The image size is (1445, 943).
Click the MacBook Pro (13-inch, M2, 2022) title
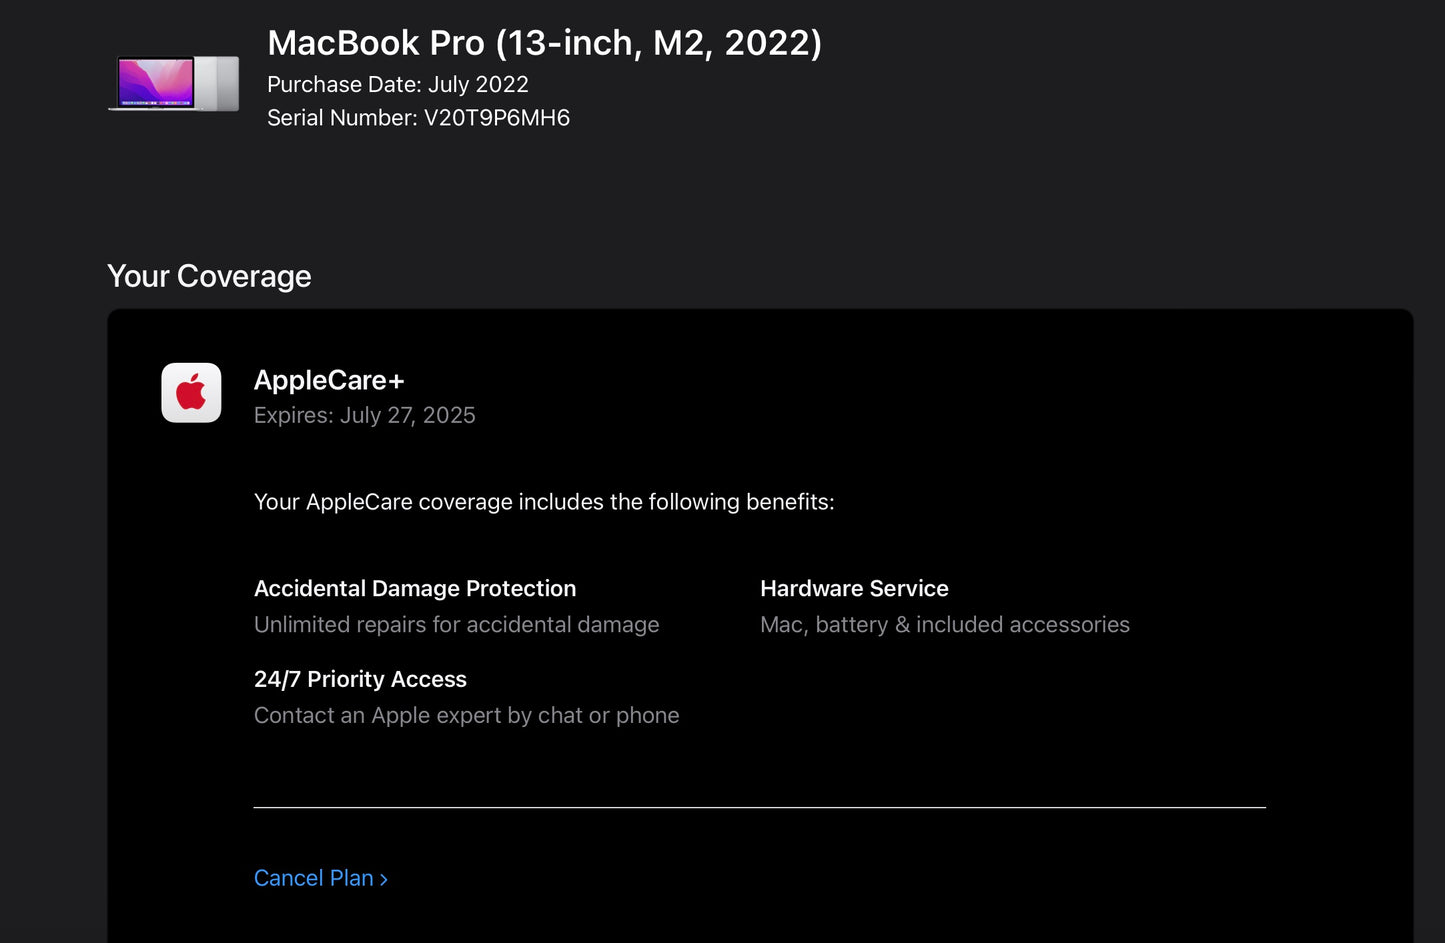544,42
